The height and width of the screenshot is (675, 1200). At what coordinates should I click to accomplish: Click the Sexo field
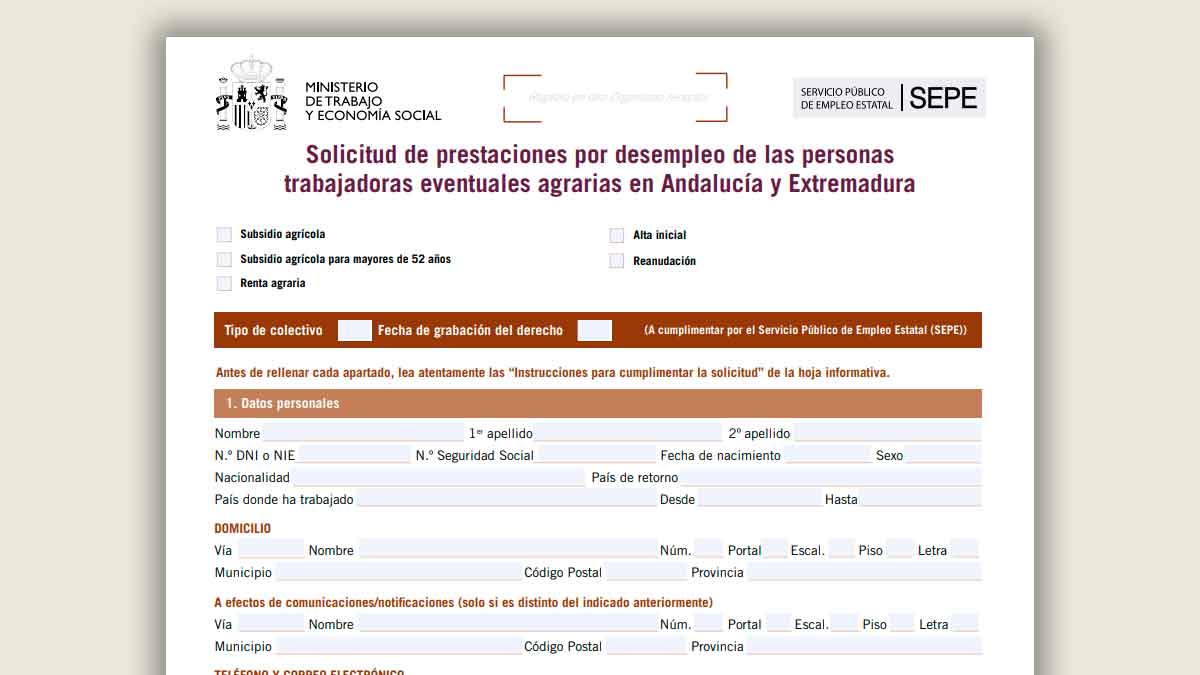click(x=943, y=455)
